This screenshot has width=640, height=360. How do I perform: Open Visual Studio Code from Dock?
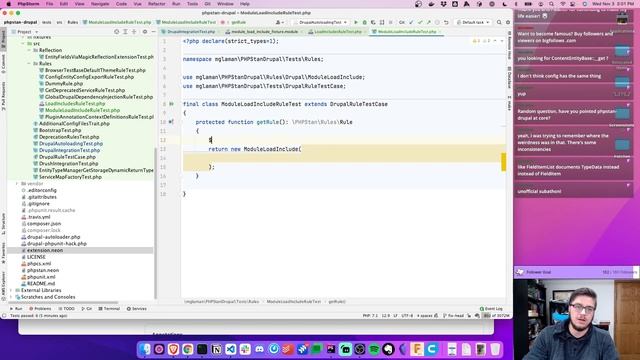pyautogui.click(x=231, y=349)
